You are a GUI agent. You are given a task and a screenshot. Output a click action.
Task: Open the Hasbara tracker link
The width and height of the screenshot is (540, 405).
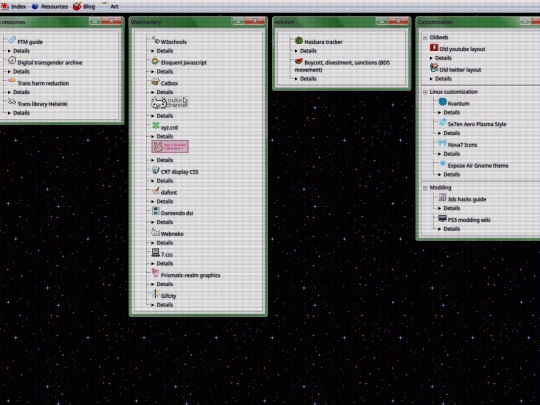(323, 42)
